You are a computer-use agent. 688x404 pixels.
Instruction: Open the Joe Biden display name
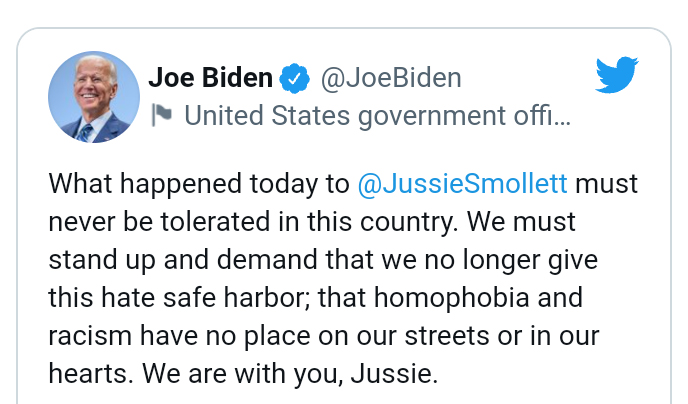(x=211, y=78)
